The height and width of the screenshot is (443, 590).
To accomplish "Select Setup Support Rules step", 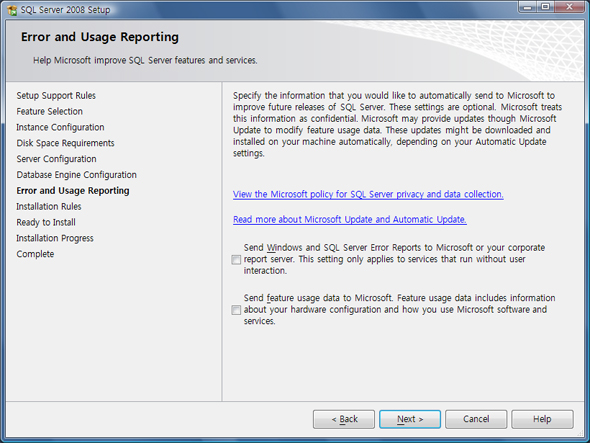I will [x=56, y=96].
